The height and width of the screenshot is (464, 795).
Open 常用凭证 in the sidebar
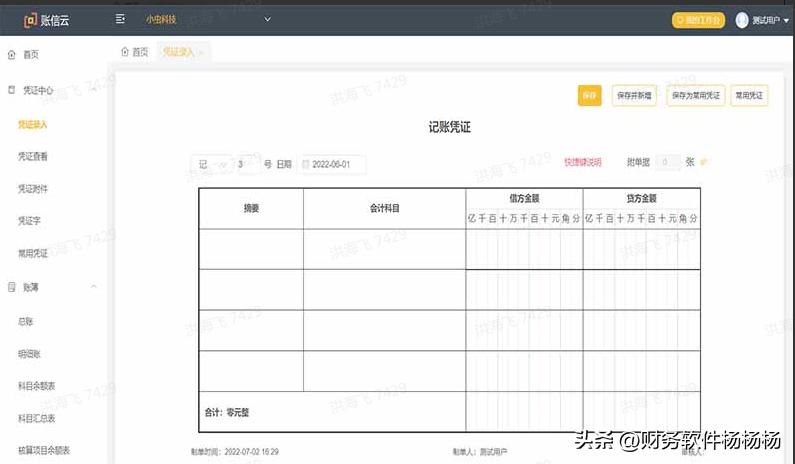(32, 253)
